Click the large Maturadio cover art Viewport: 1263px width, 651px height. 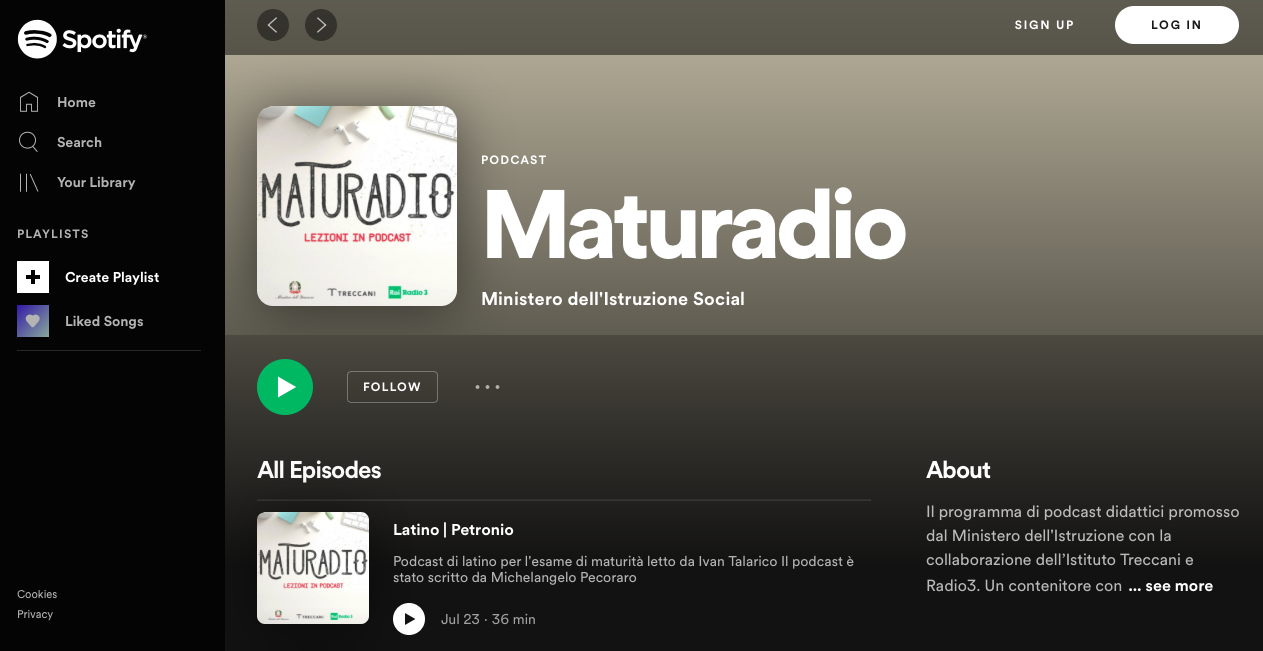(357, 206)
